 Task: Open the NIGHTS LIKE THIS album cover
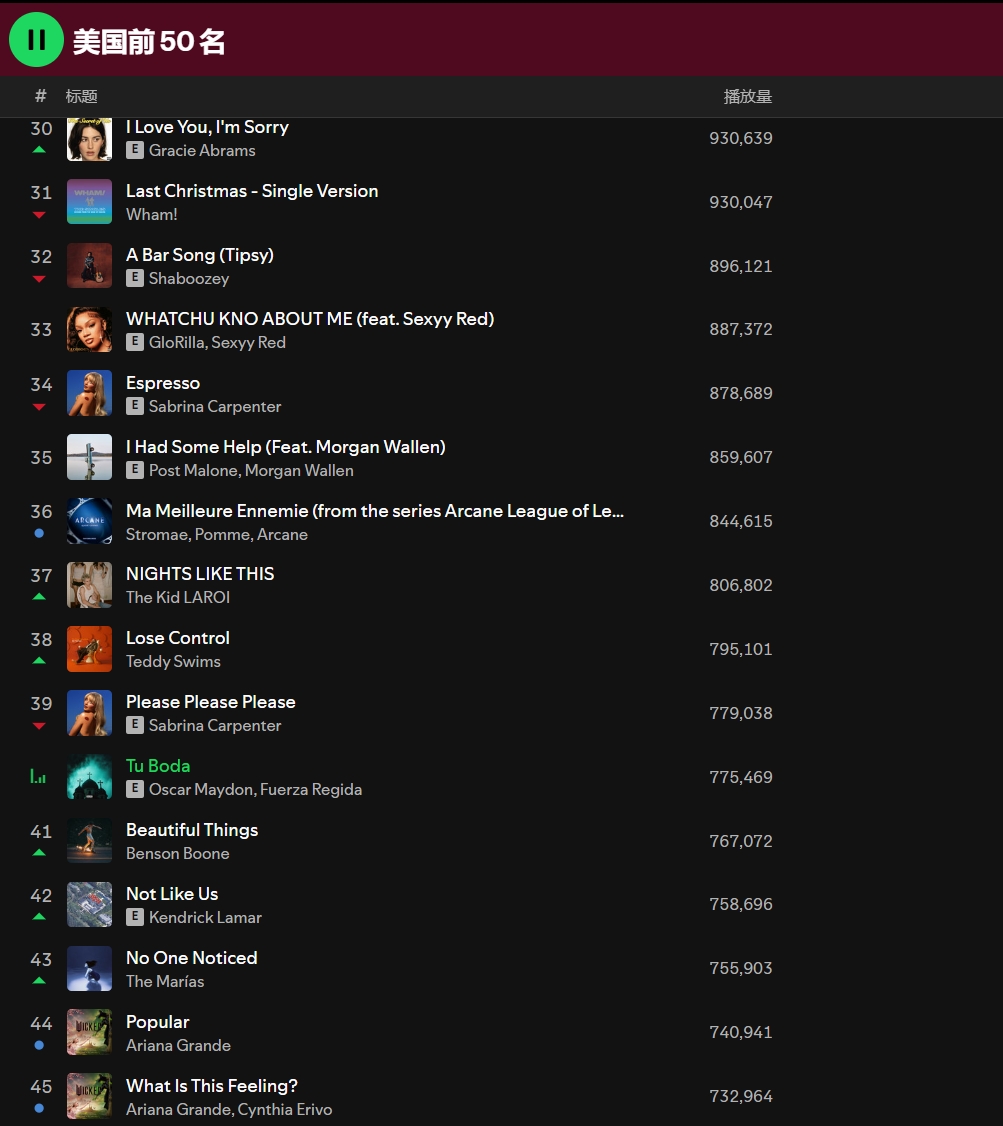tap(90, 585)
